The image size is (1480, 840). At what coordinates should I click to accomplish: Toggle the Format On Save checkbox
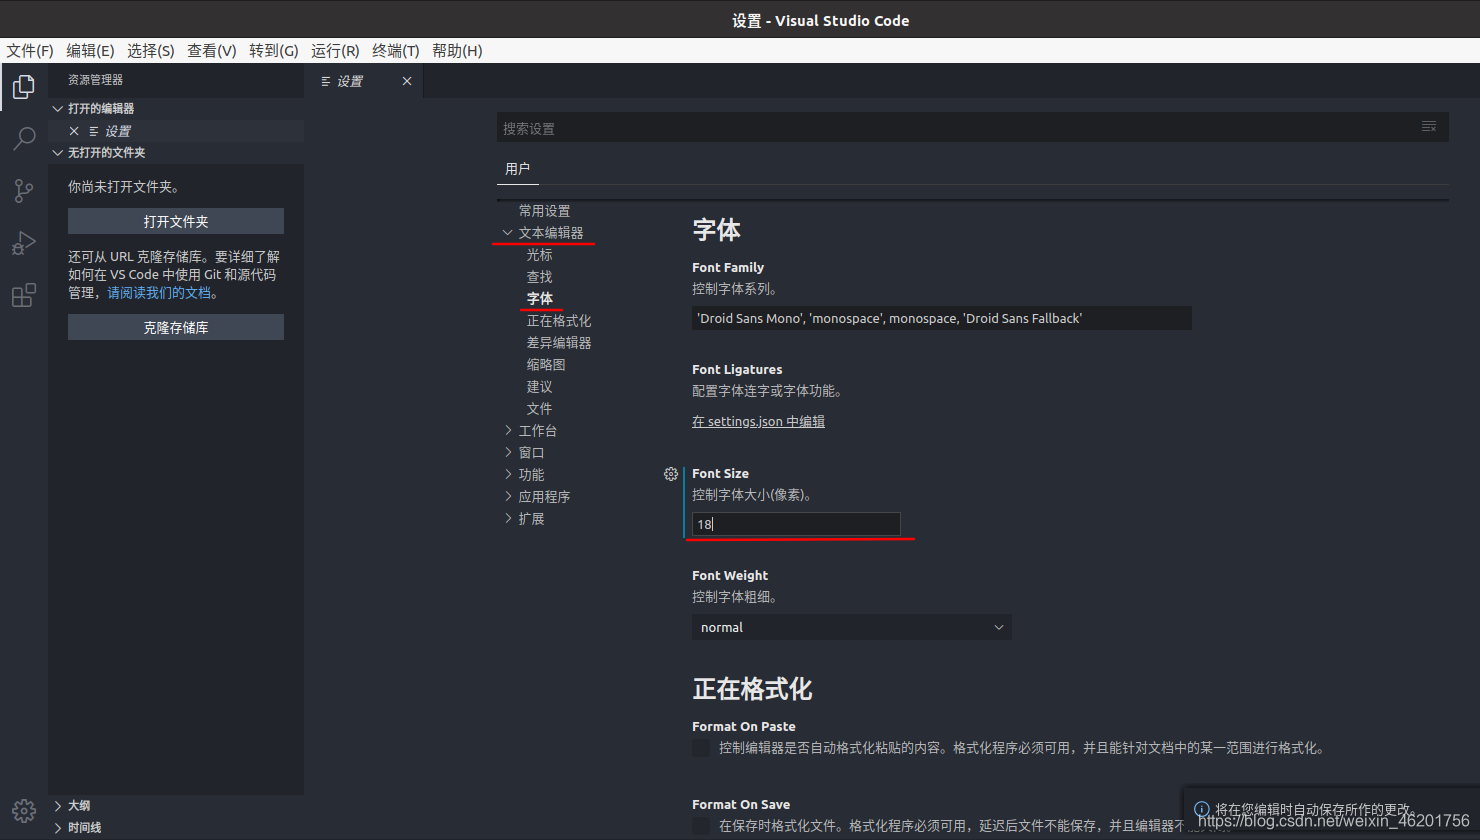[x=701, y=826]
